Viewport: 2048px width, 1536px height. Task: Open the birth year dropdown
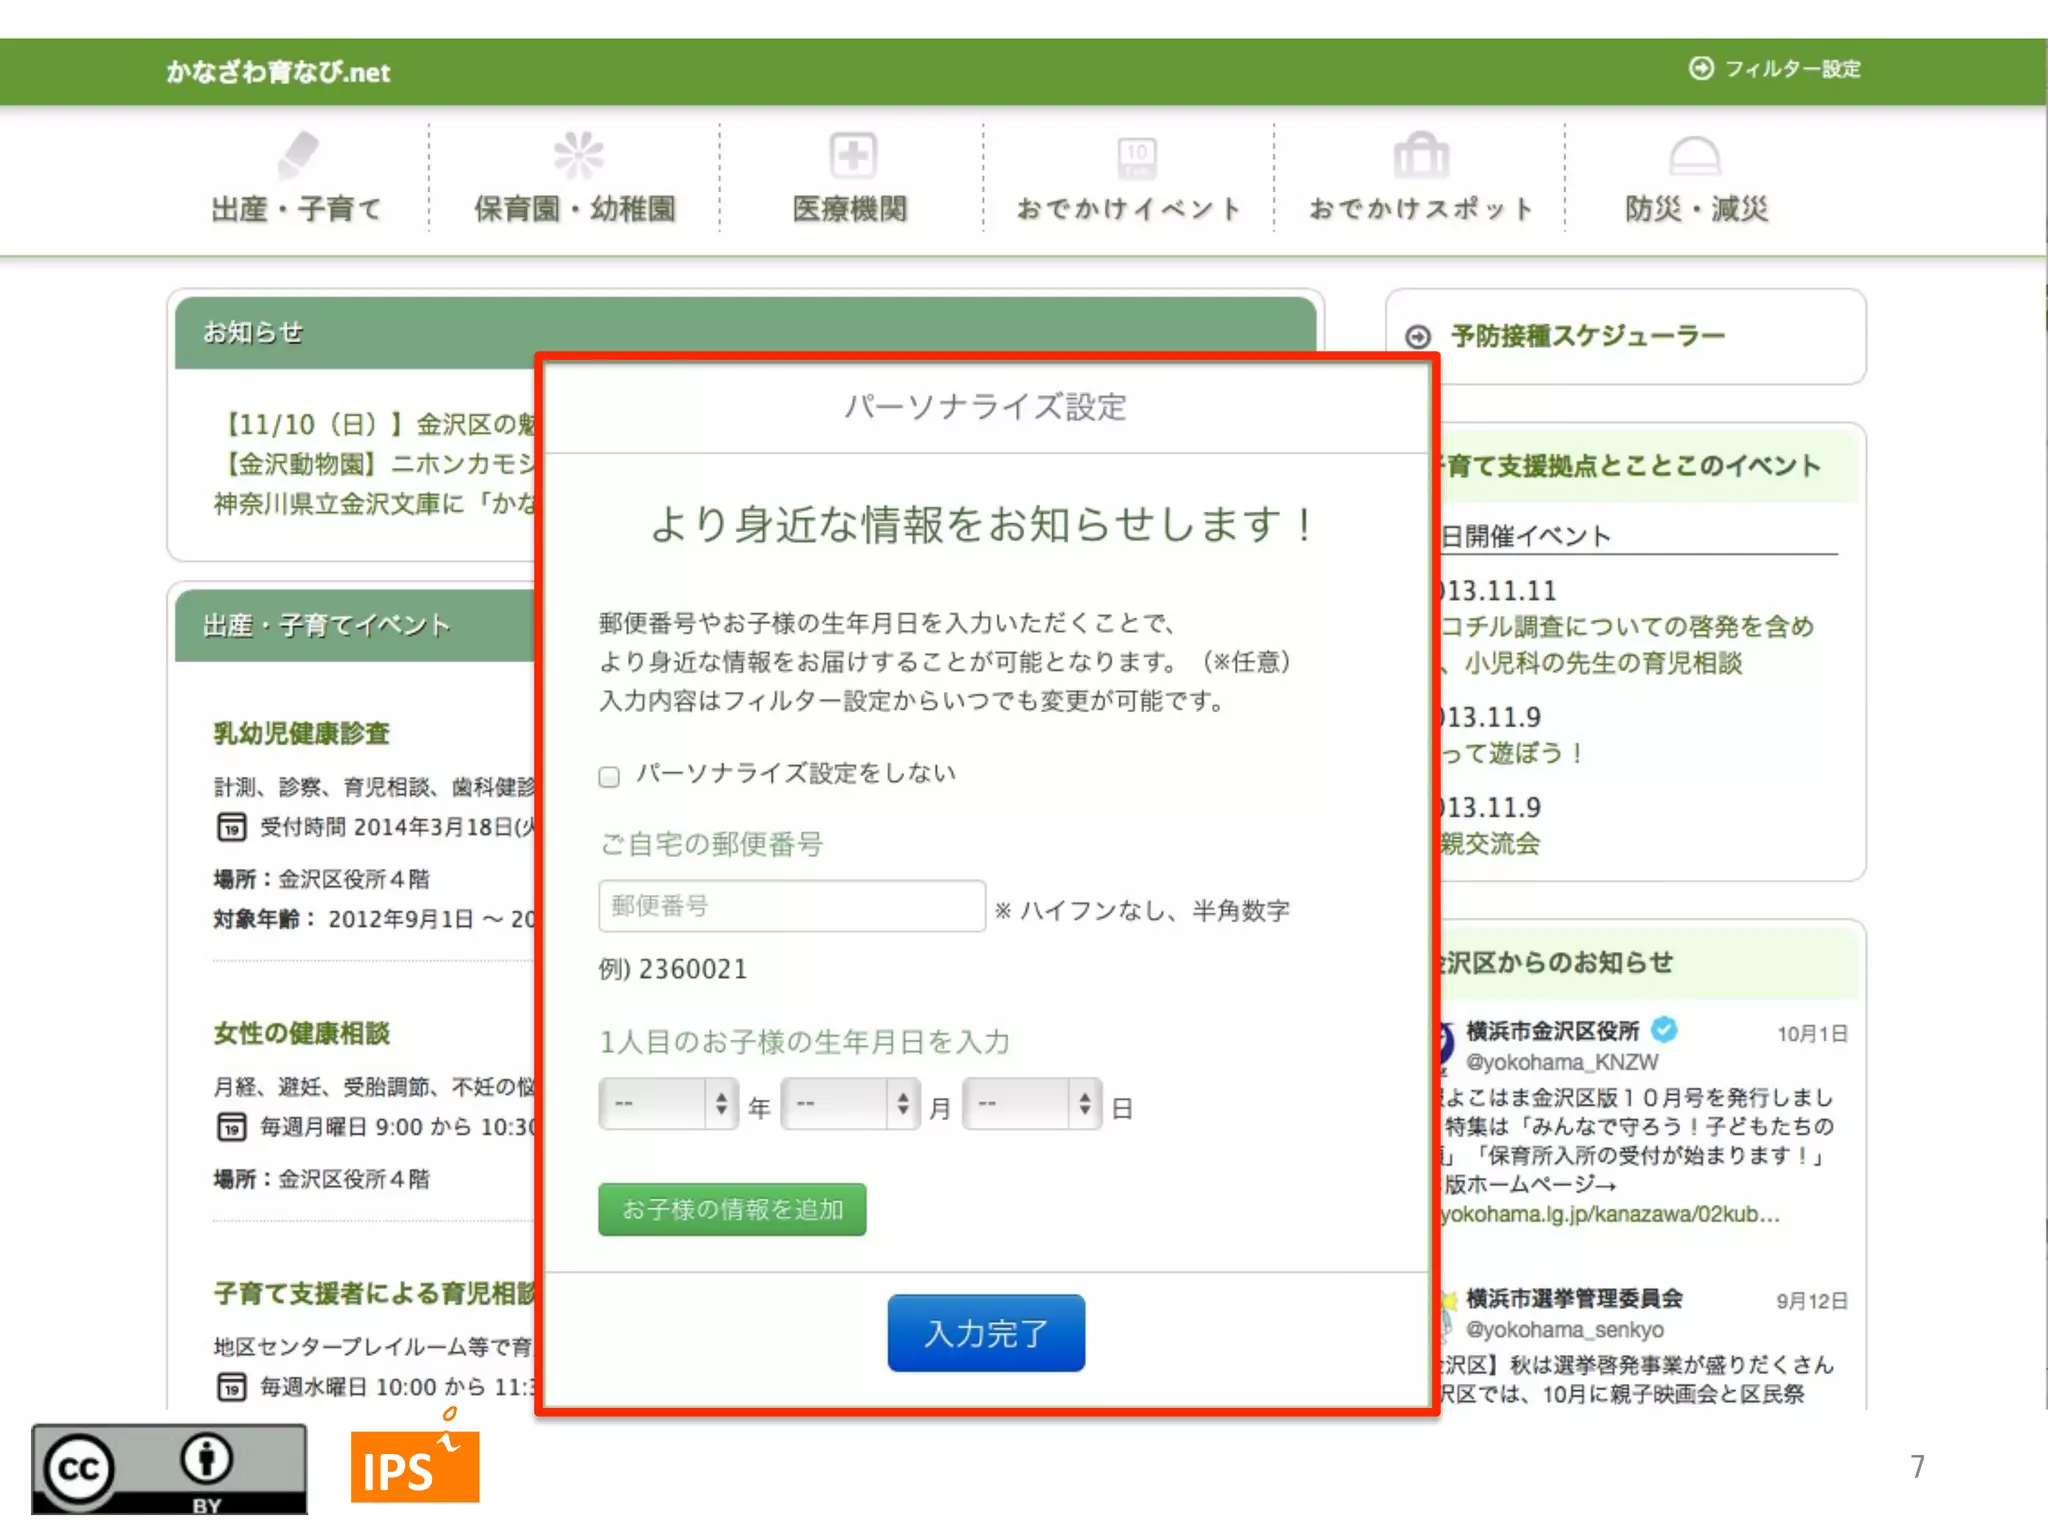click(668, 1104)
